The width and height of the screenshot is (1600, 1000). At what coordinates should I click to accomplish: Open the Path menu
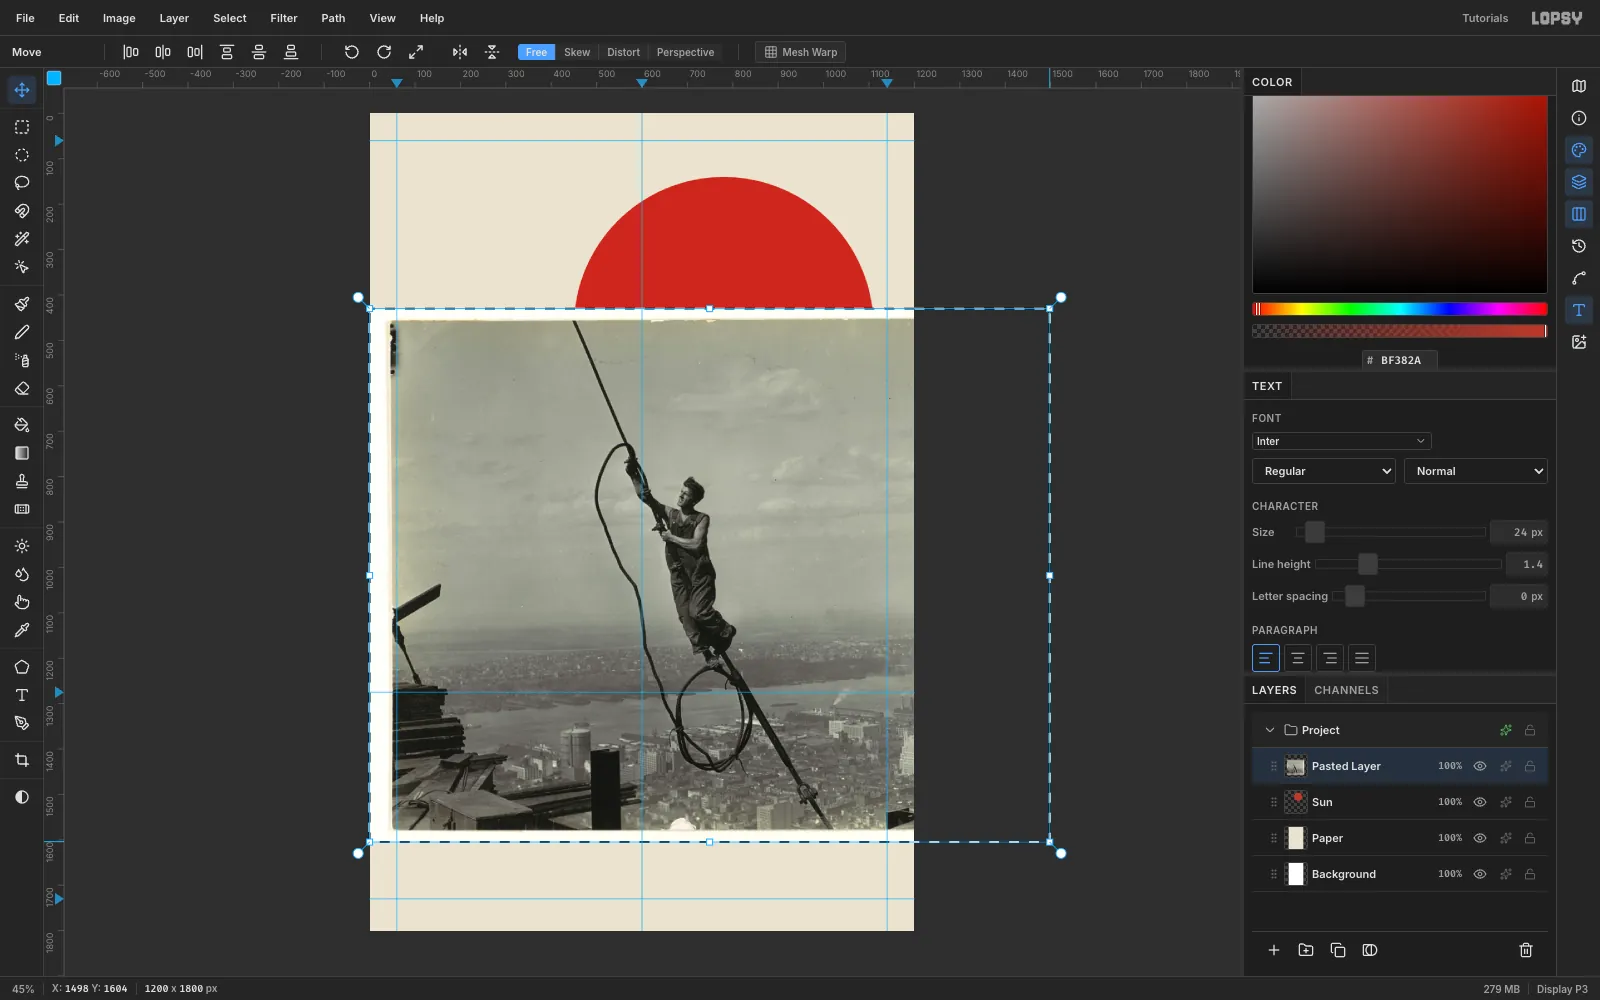point(333,18)
